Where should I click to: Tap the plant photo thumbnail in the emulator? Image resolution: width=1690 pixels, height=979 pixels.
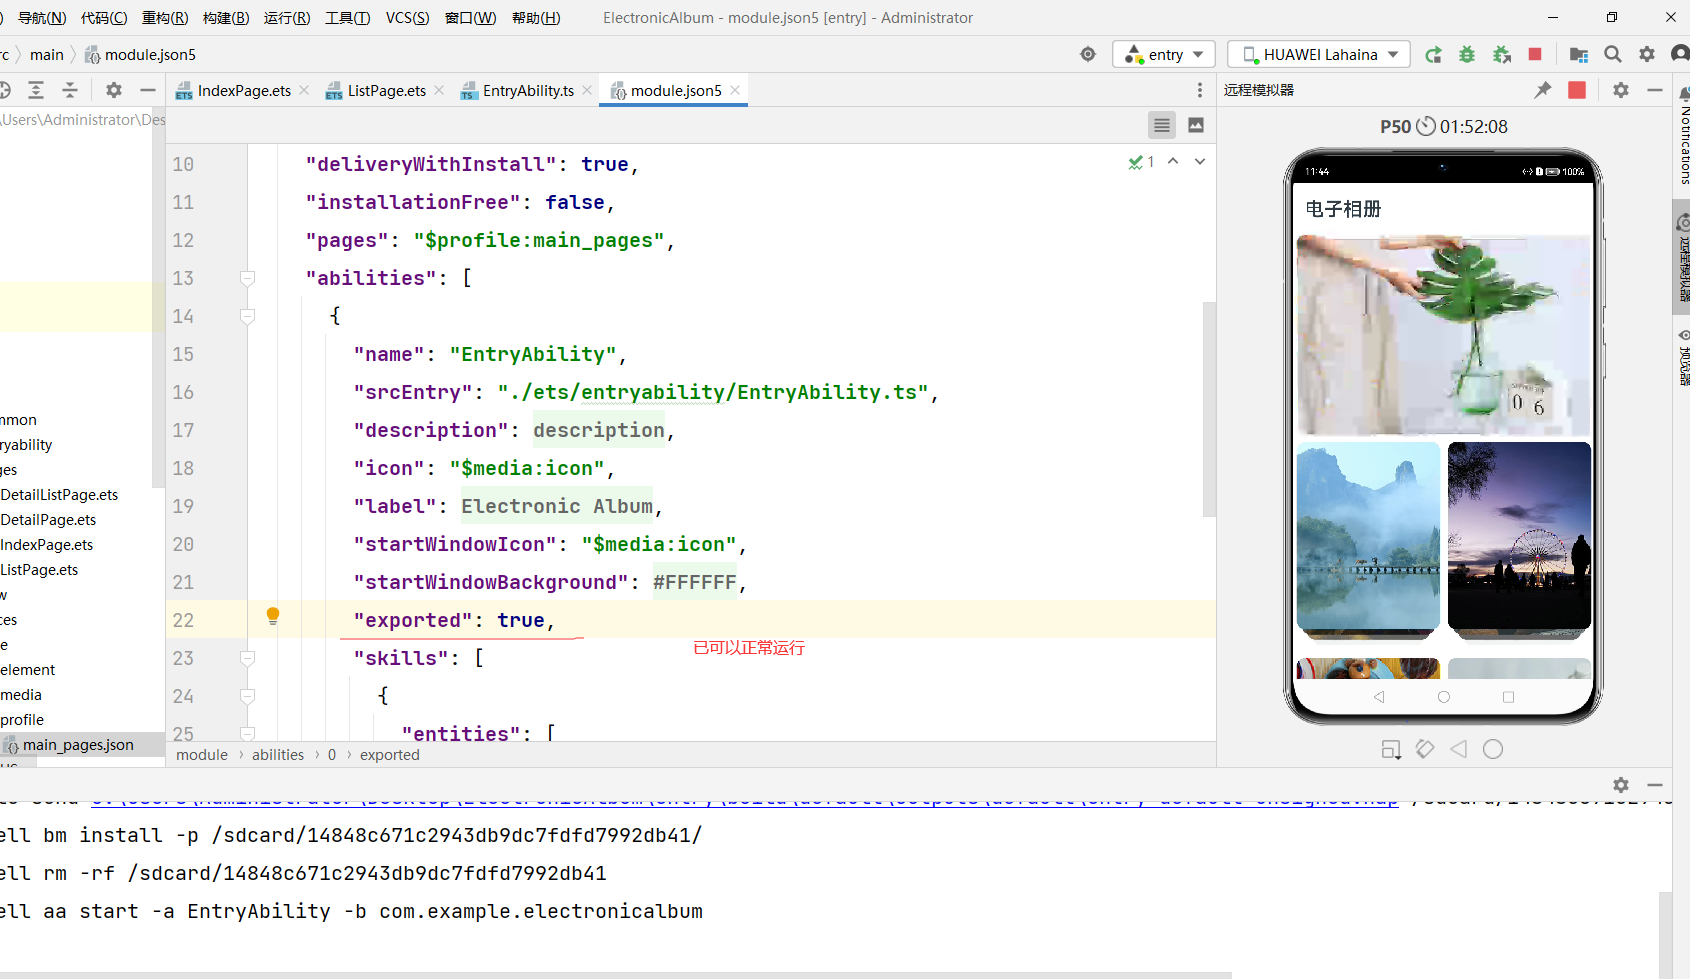1443,335
